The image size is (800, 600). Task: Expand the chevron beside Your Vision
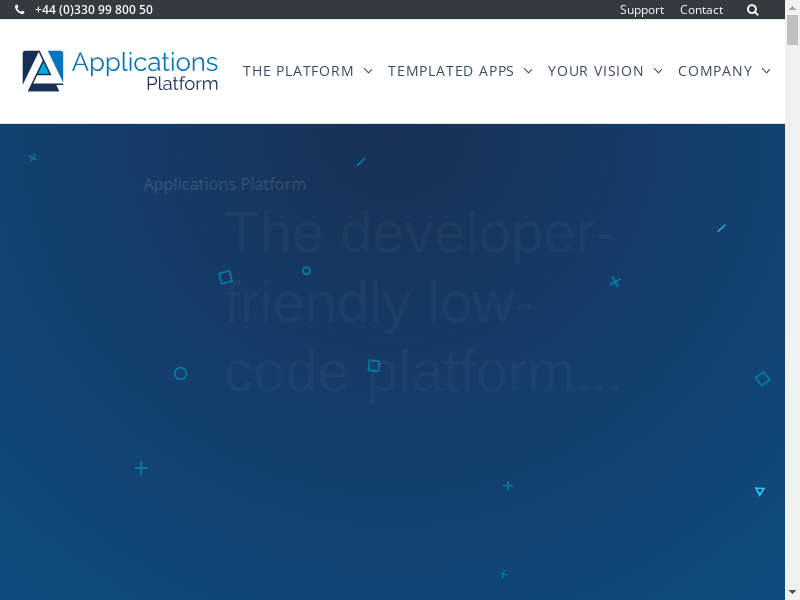click(658, 71)
